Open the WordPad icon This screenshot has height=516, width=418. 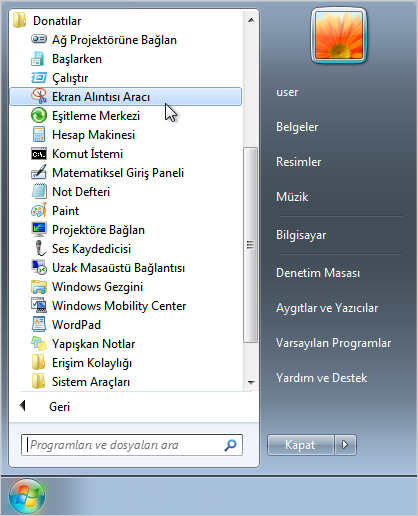39,325
